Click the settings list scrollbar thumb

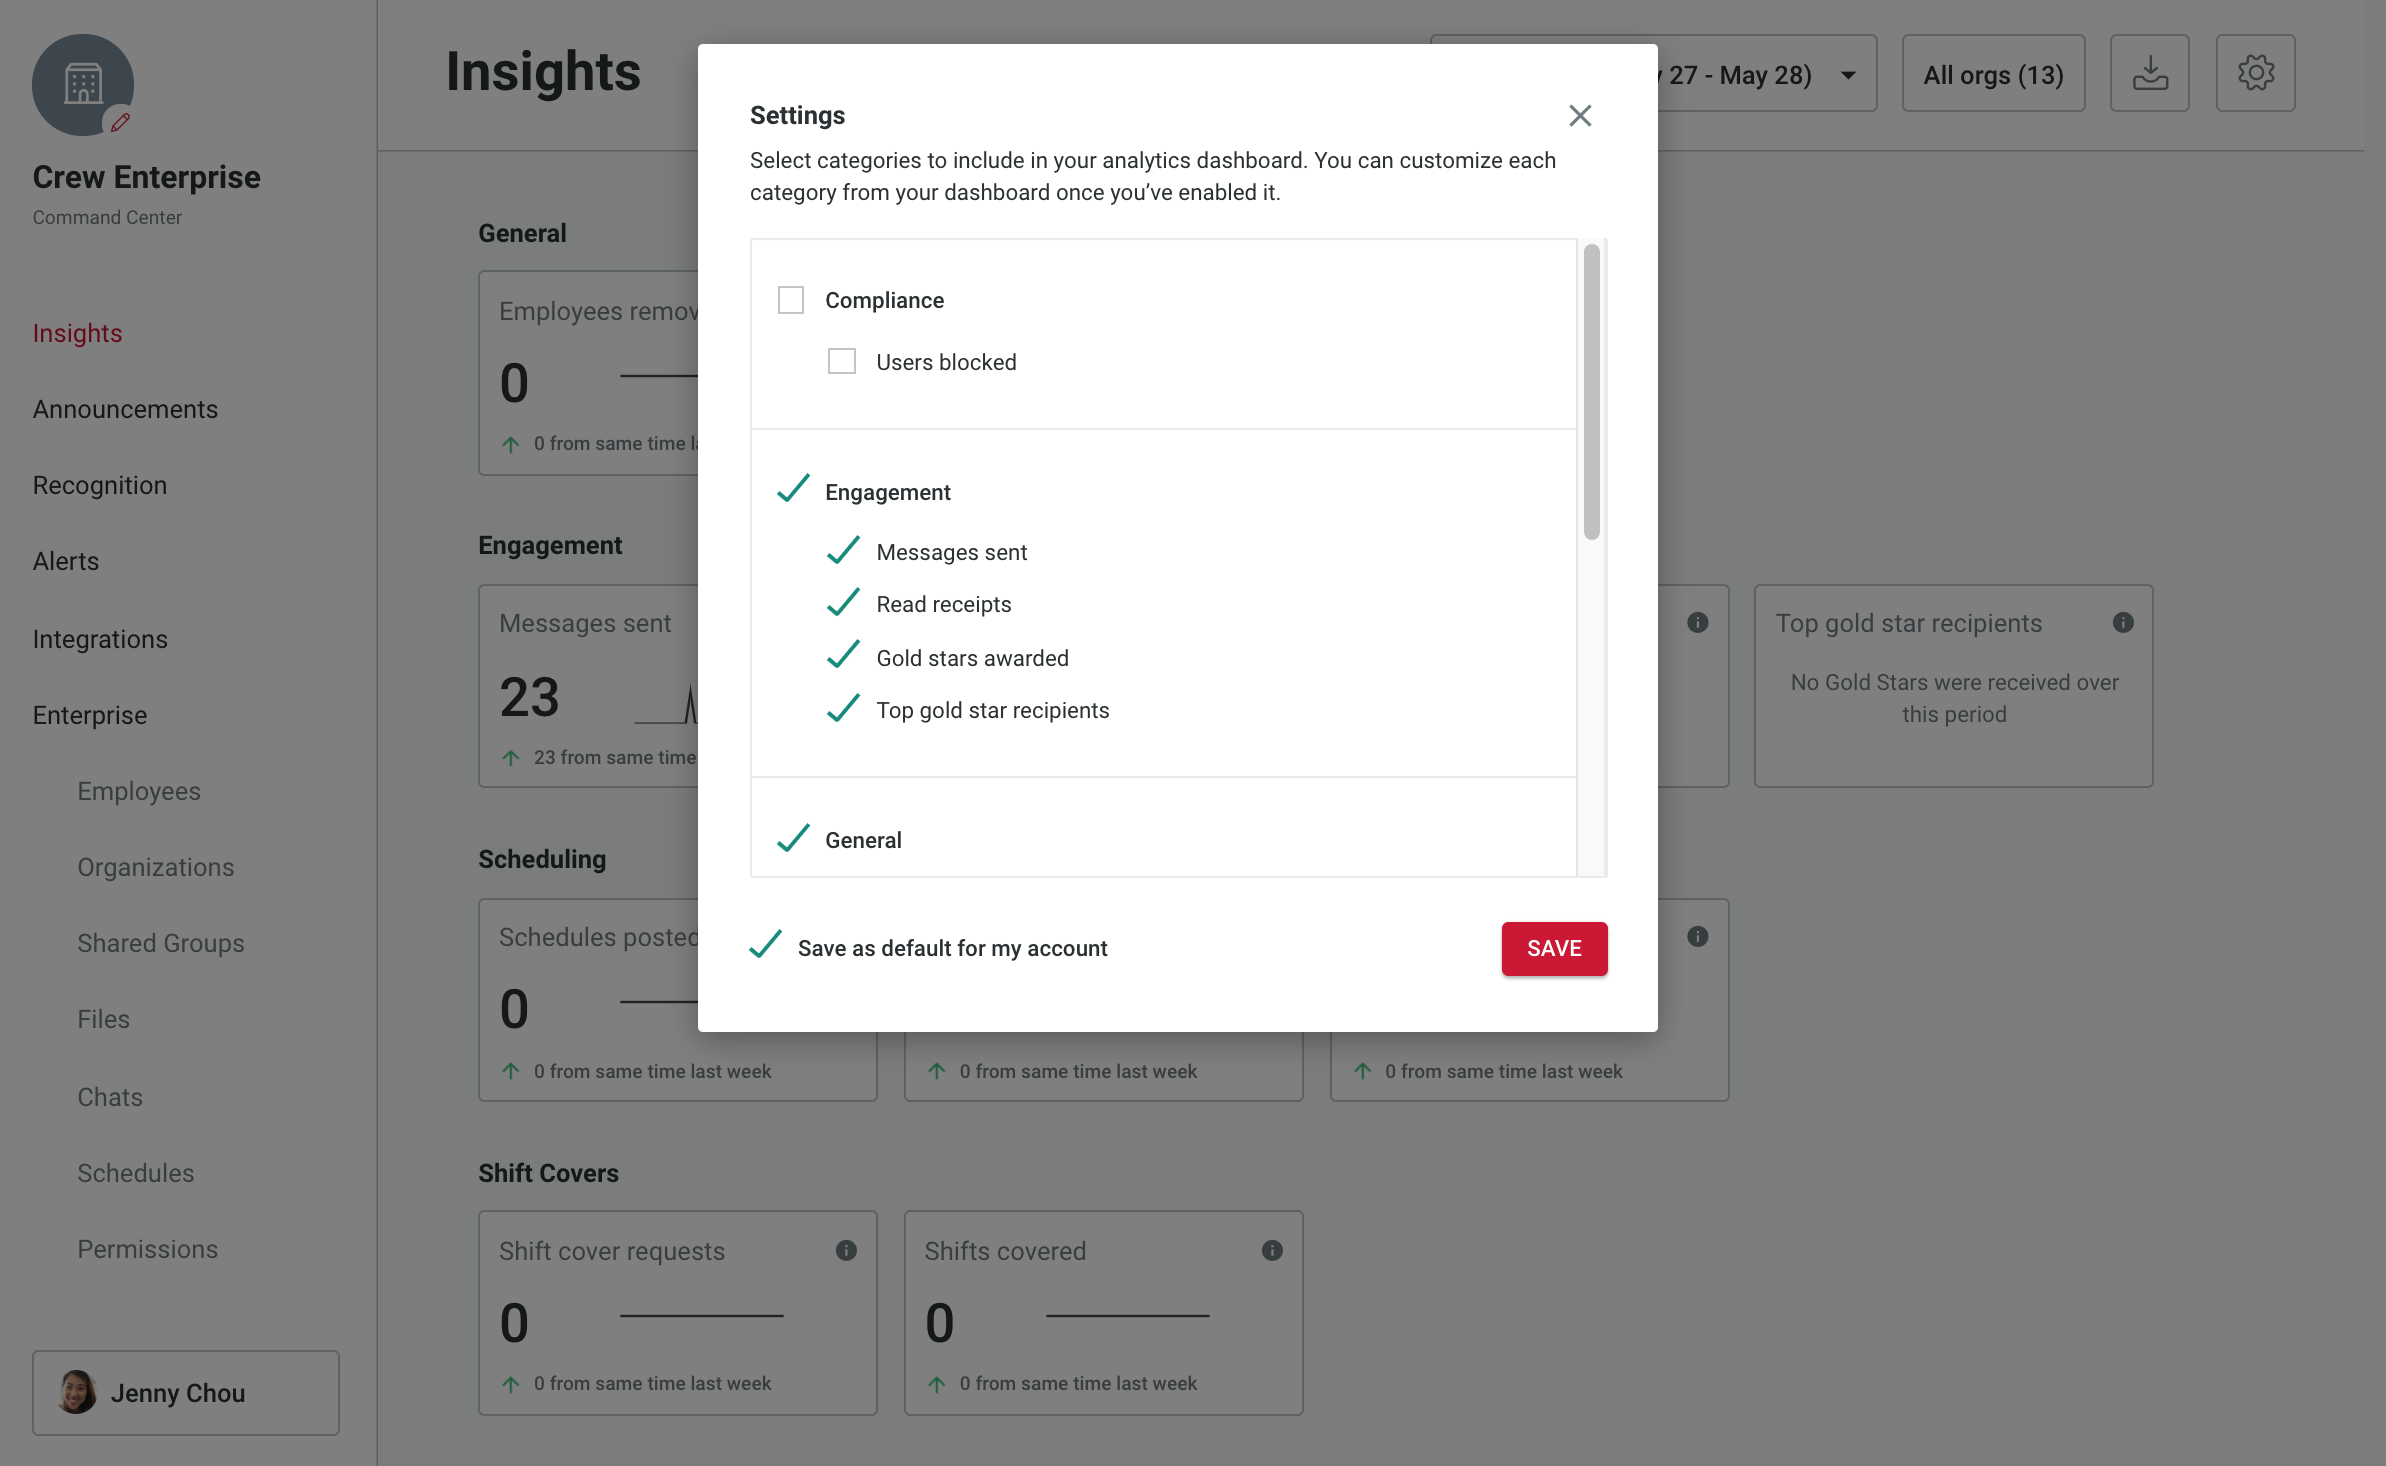coord(1592,392)
